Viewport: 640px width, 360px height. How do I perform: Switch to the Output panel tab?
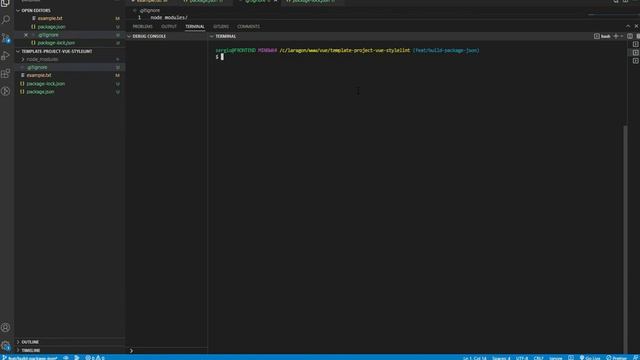(x=169, y=27)
